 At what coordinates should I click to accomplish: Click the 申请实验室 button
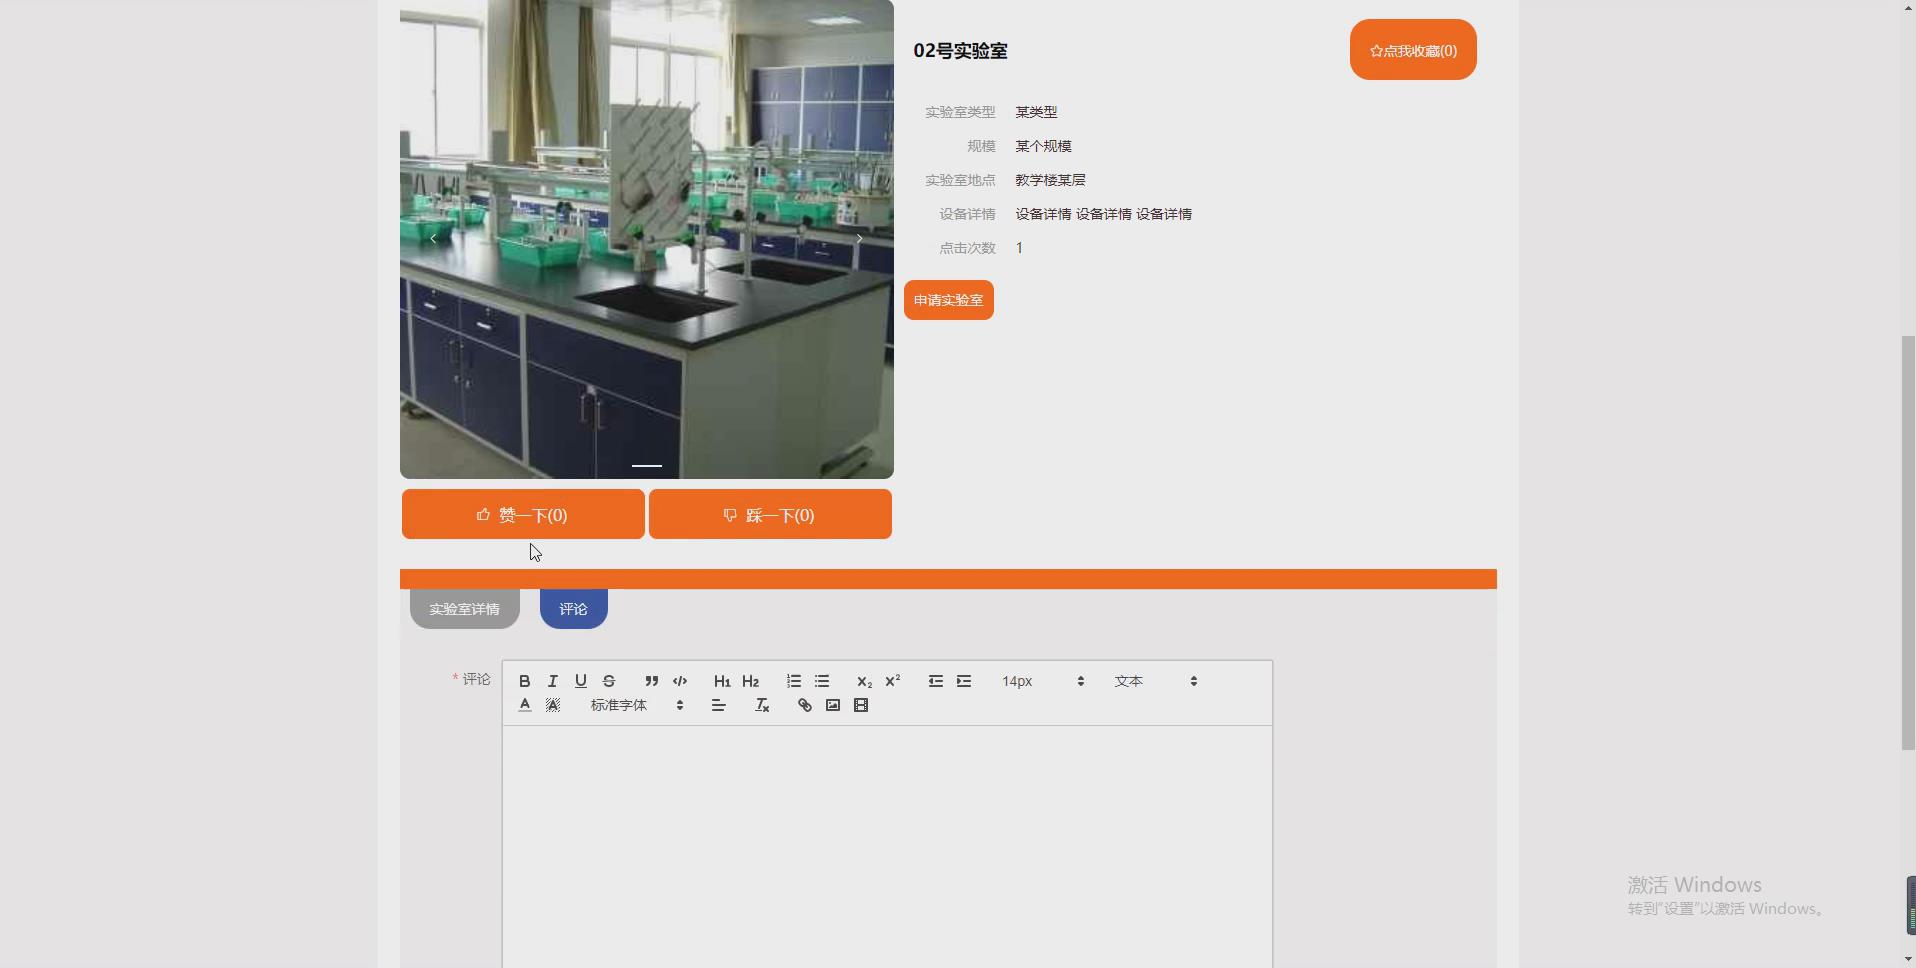[x=948, y=299]
